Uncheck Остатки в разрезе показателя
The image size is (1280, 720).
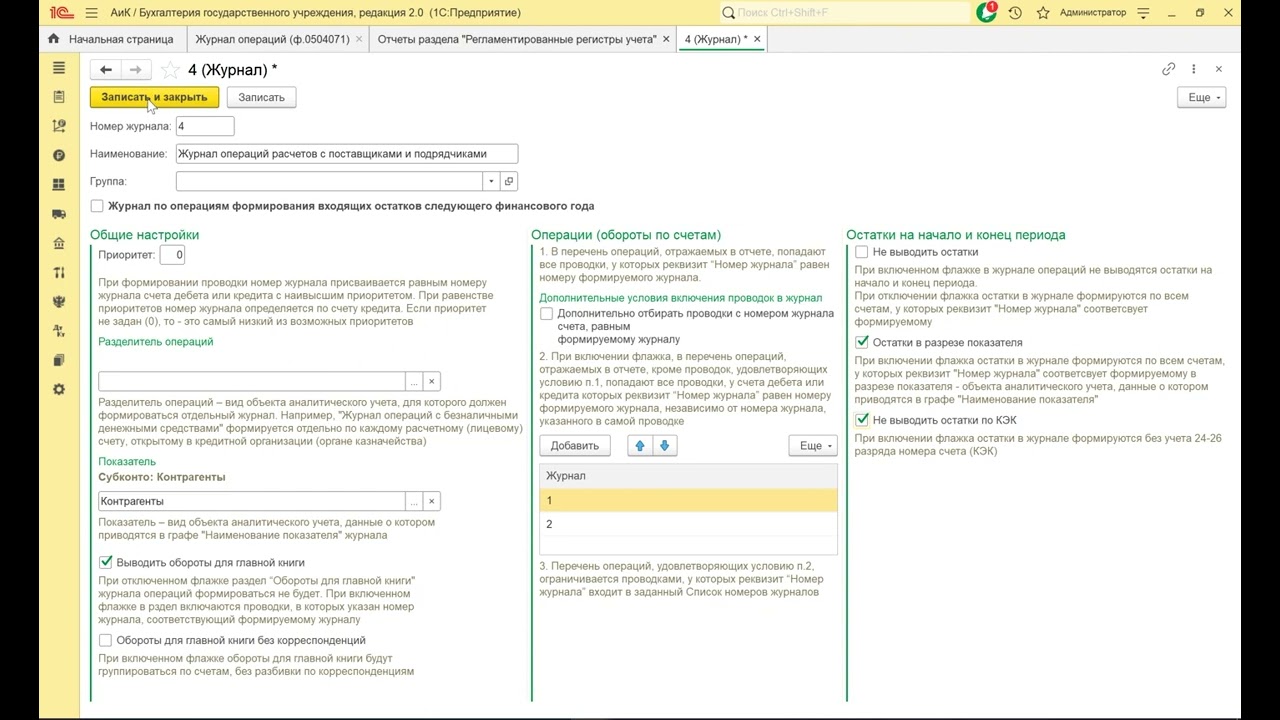861,342
